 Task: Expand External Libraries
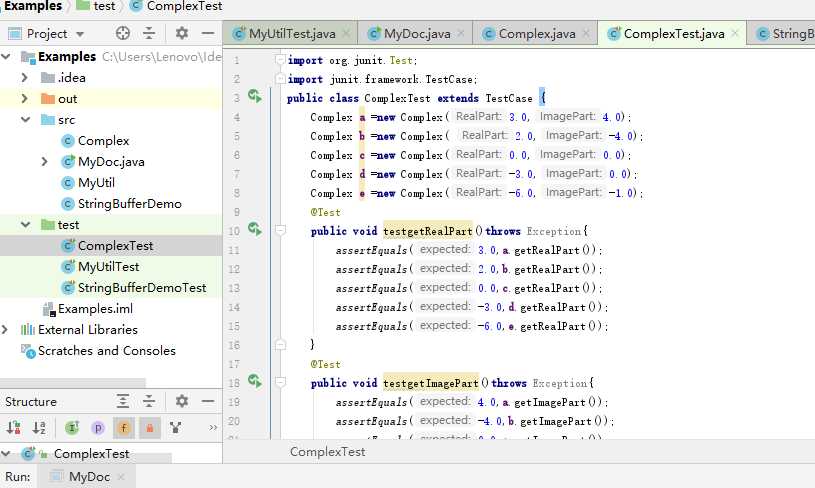pyautogui.click(x=5, y=329)
